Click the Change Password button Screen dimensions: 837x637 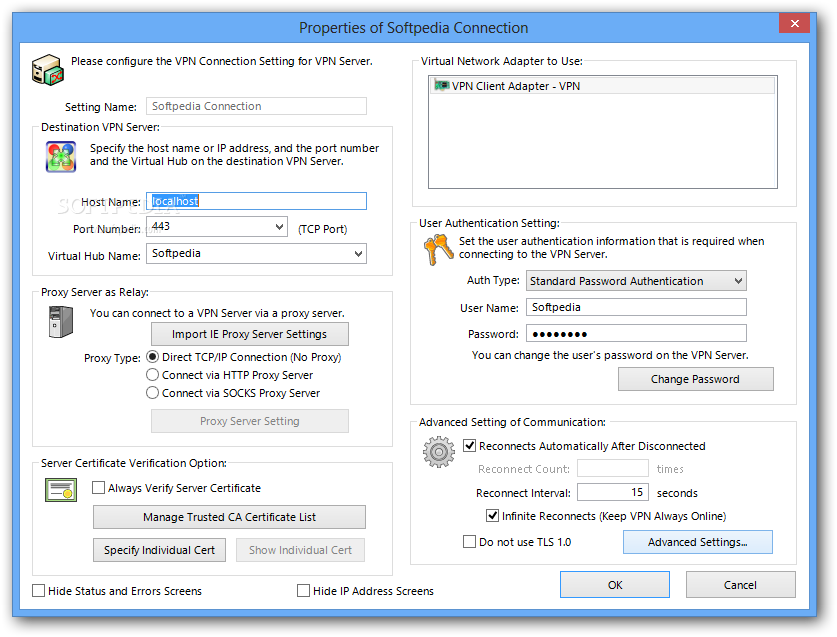point(696,379)
